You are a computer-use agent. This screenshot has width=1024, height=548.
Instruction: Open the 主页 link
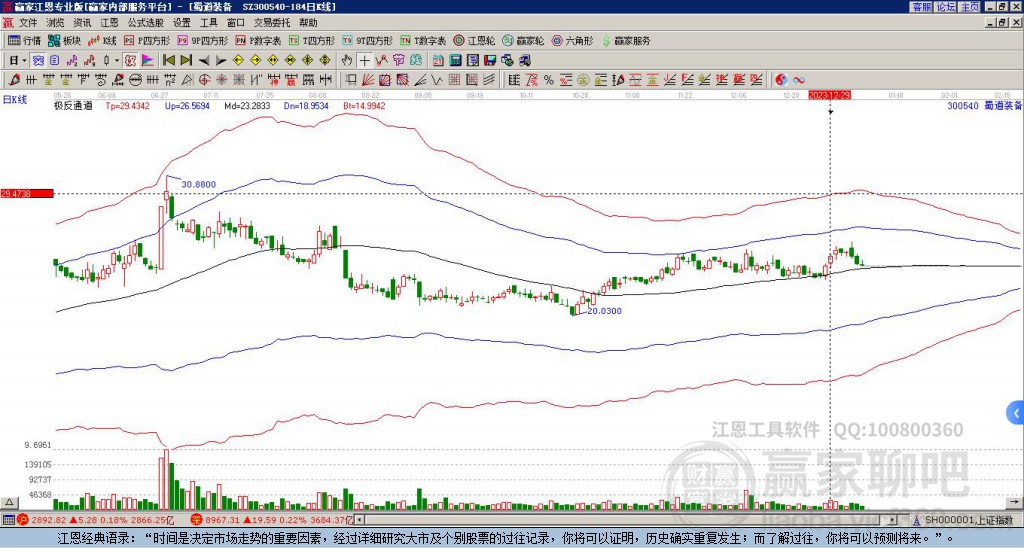970,6
